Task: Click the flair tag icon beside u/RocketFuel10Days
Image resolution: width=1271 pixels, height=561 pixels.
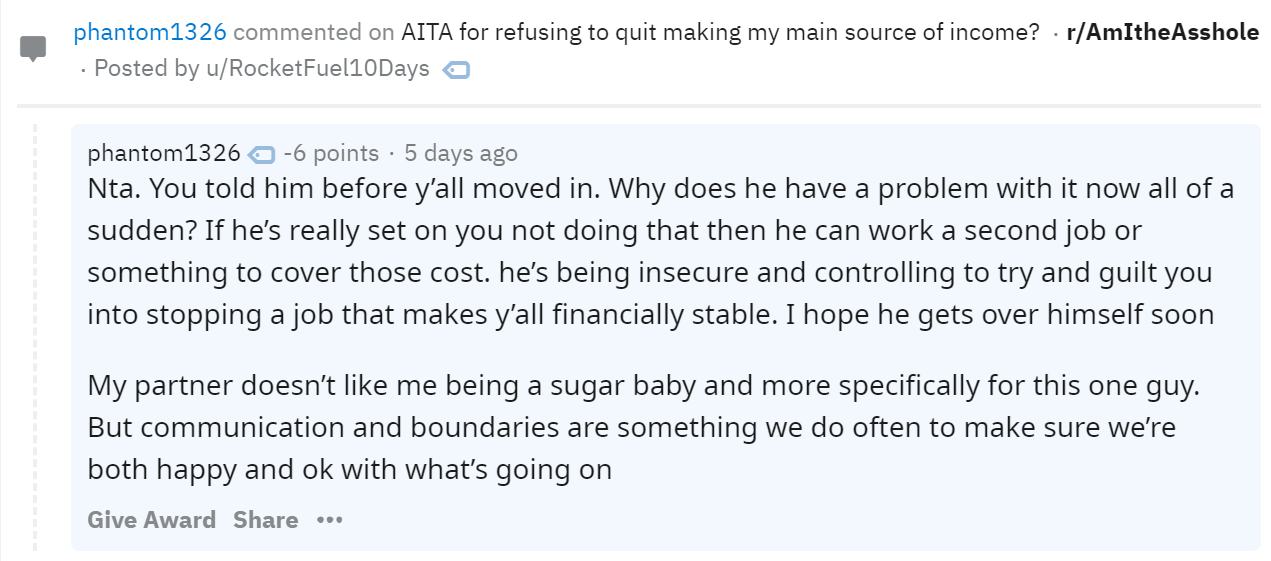Action: pyautogui.click(x=456, y=70)
